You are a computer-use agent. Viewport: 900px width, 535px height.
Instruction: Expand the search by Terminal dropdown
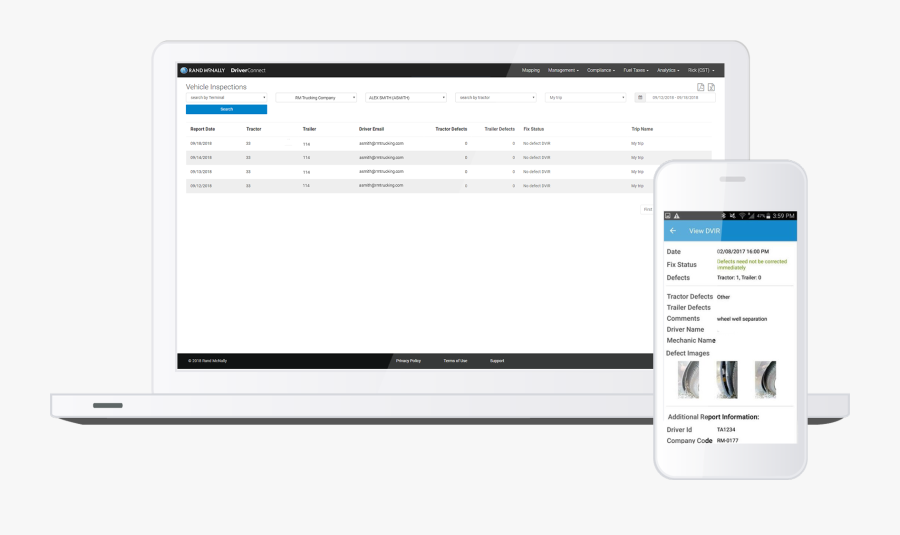226,98
